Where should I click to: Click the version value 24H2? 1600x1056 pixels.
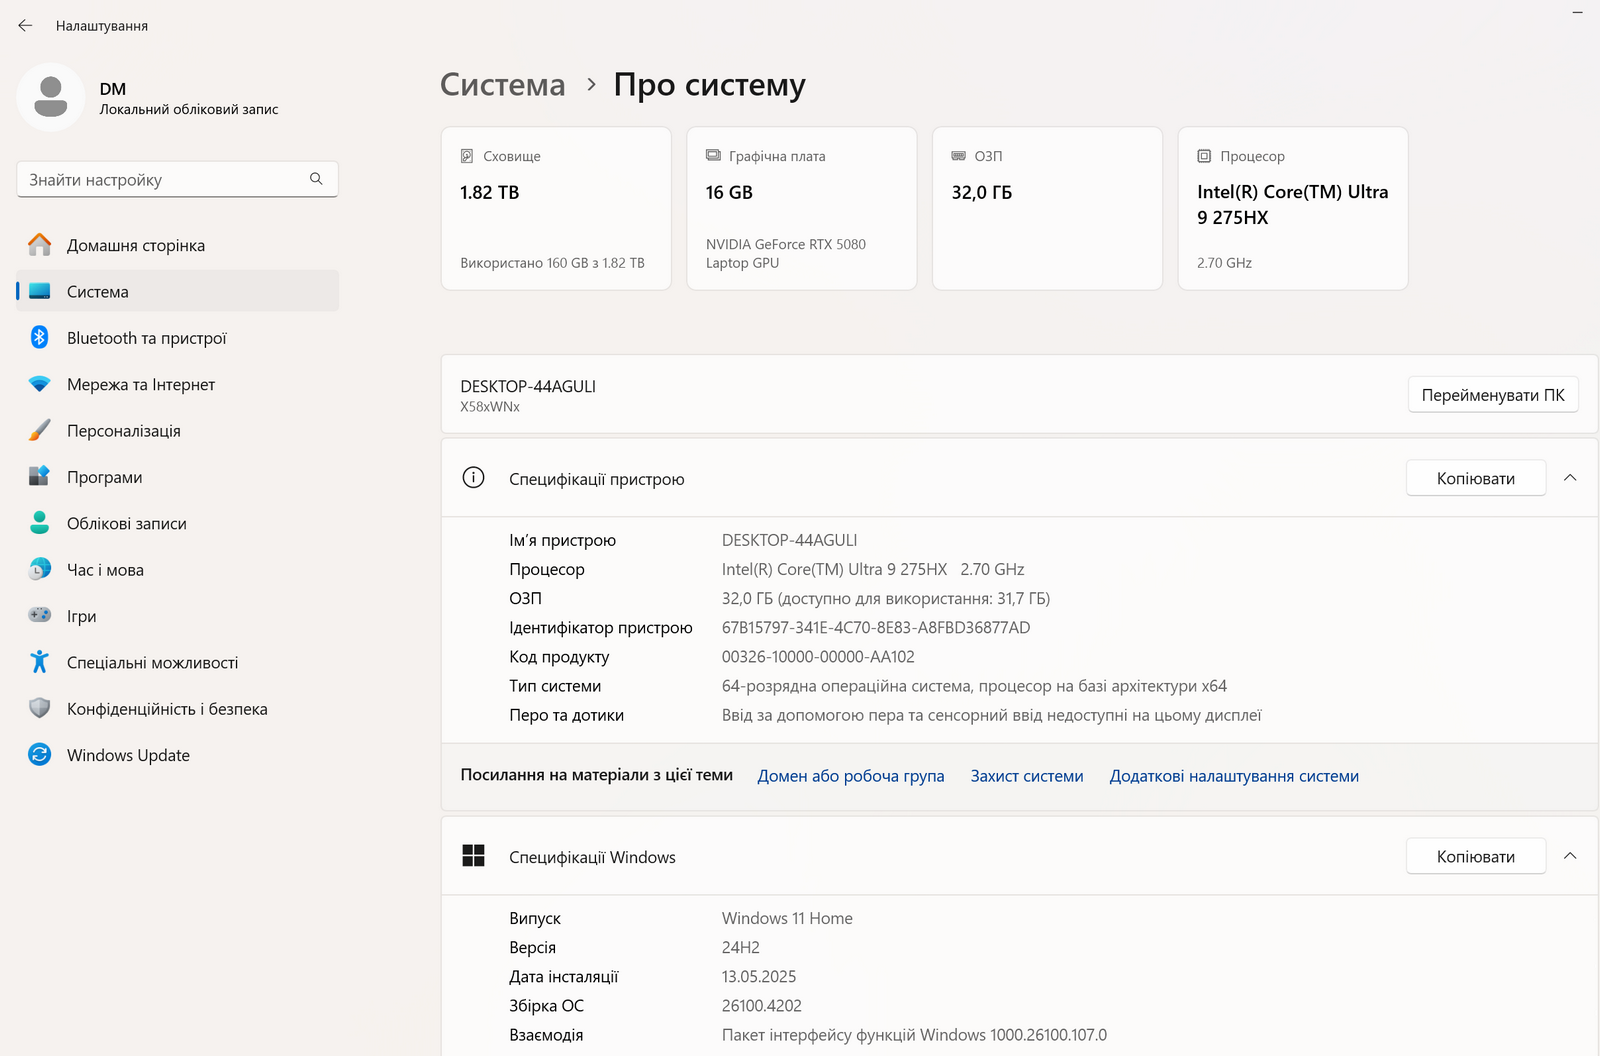pos(741,947)
